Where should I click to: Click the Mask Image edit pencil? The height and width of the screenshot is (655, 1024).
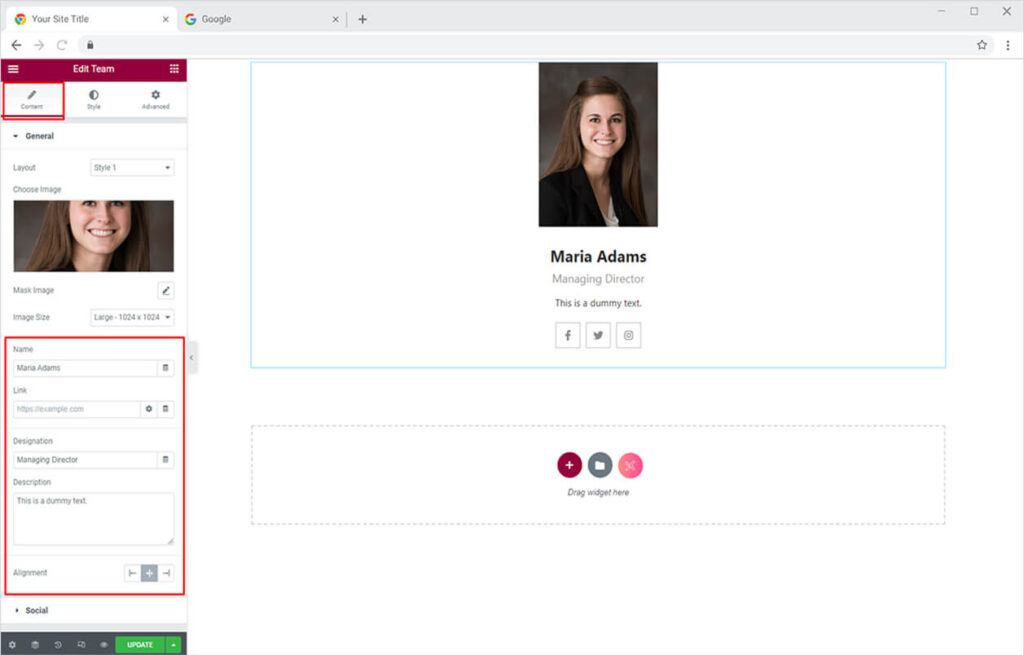[x=166, y=291]
